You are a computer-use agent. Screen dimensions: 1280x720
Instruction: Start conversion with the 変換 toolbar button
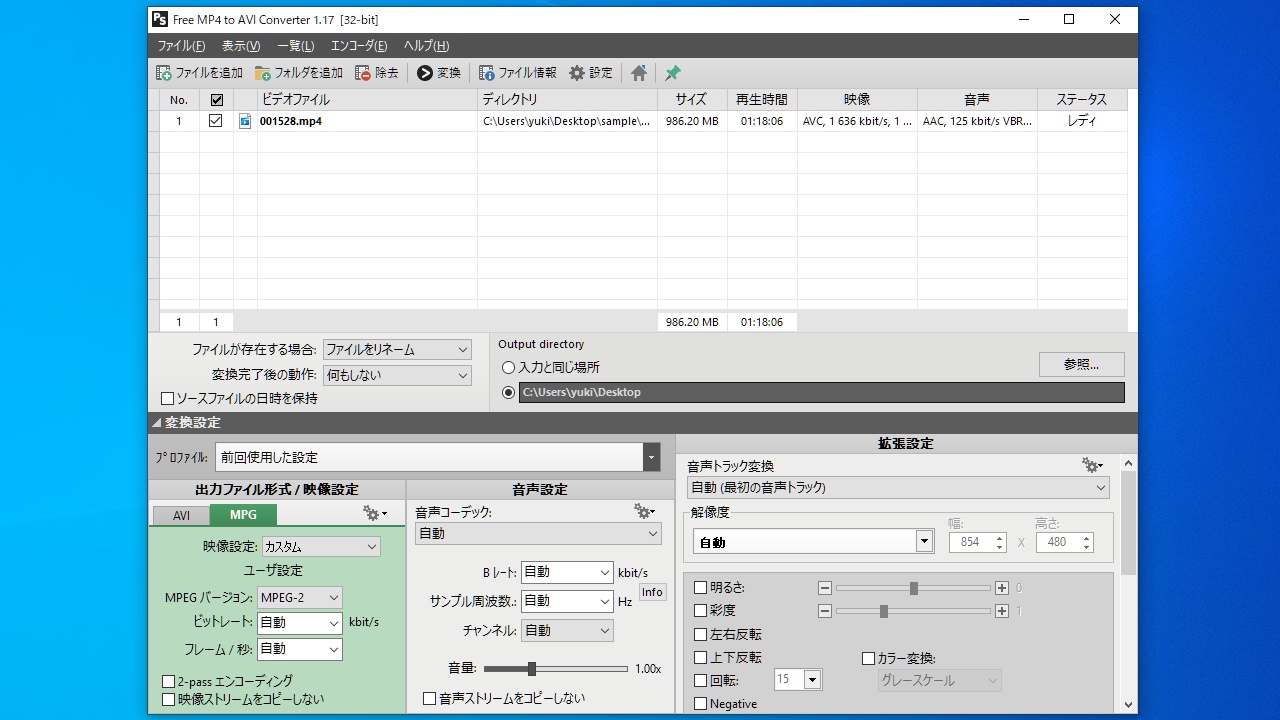click(439, 73)
